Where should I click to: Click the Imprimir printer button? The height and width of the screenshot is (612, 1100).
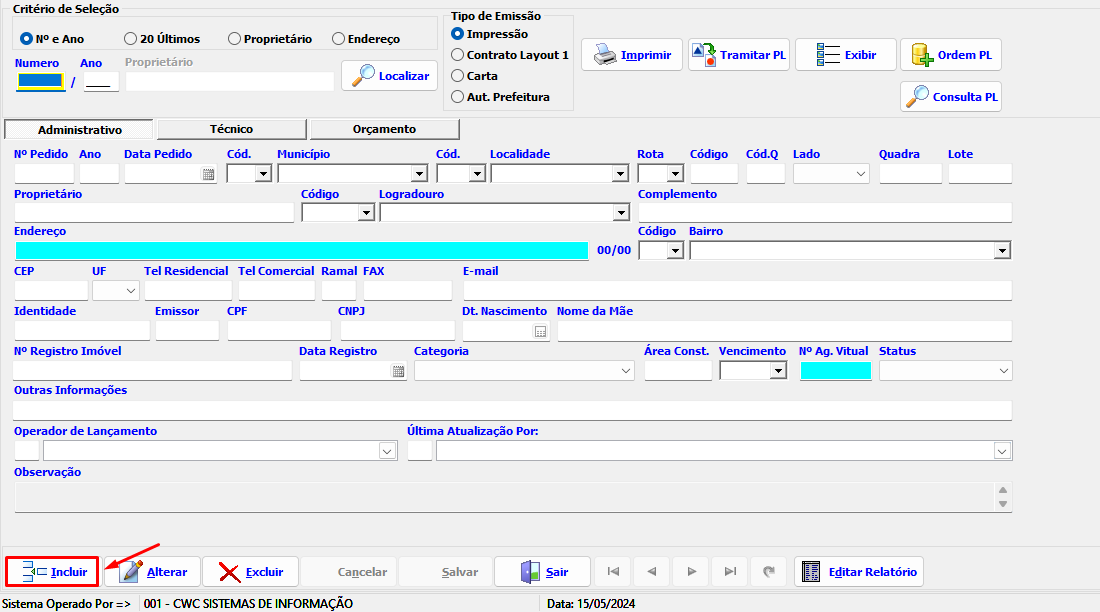coord(632,55)
